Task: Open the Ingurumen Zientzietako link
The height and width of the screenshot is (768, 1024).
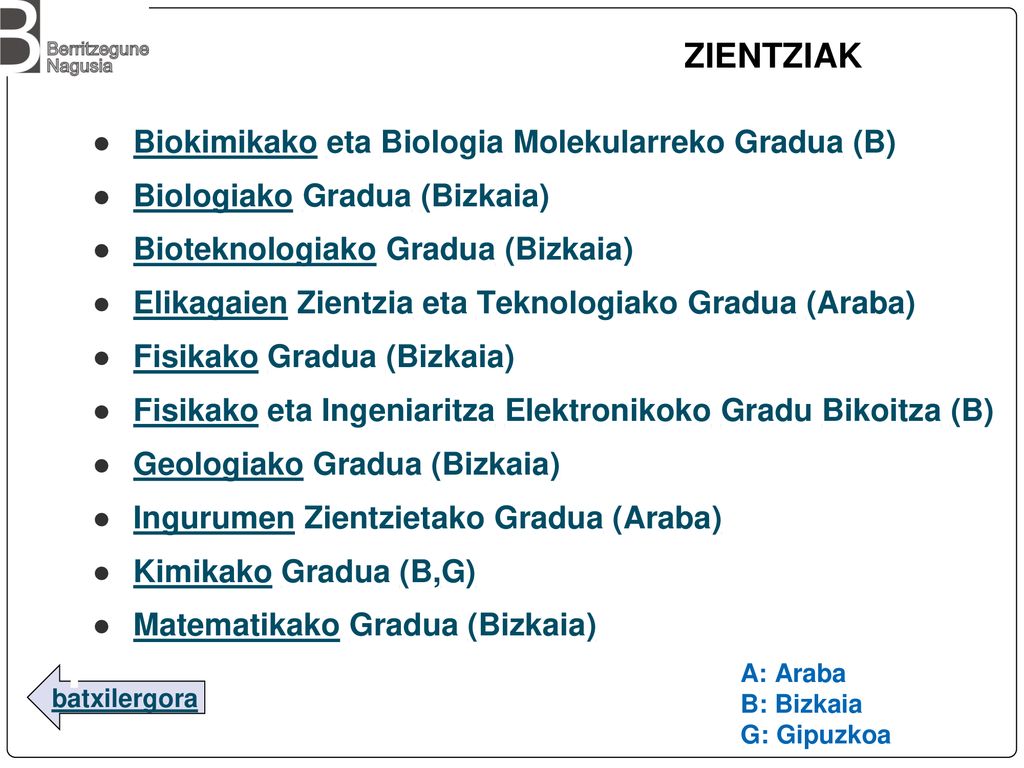Action: coord(214,519)
